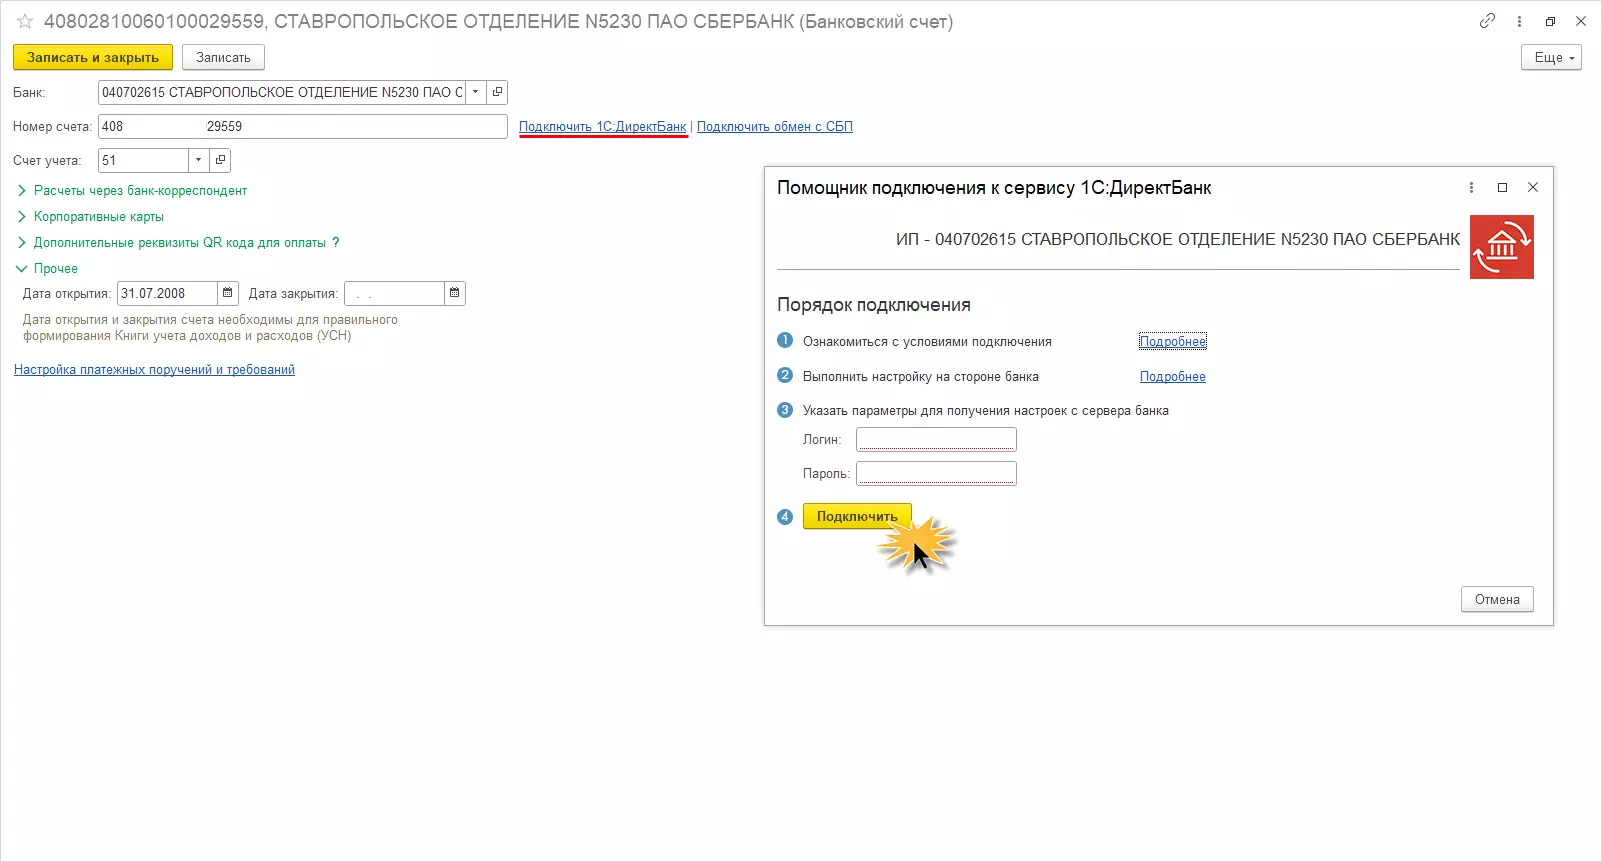
Task: Focus the Логин input field
Action: (936, 439)
